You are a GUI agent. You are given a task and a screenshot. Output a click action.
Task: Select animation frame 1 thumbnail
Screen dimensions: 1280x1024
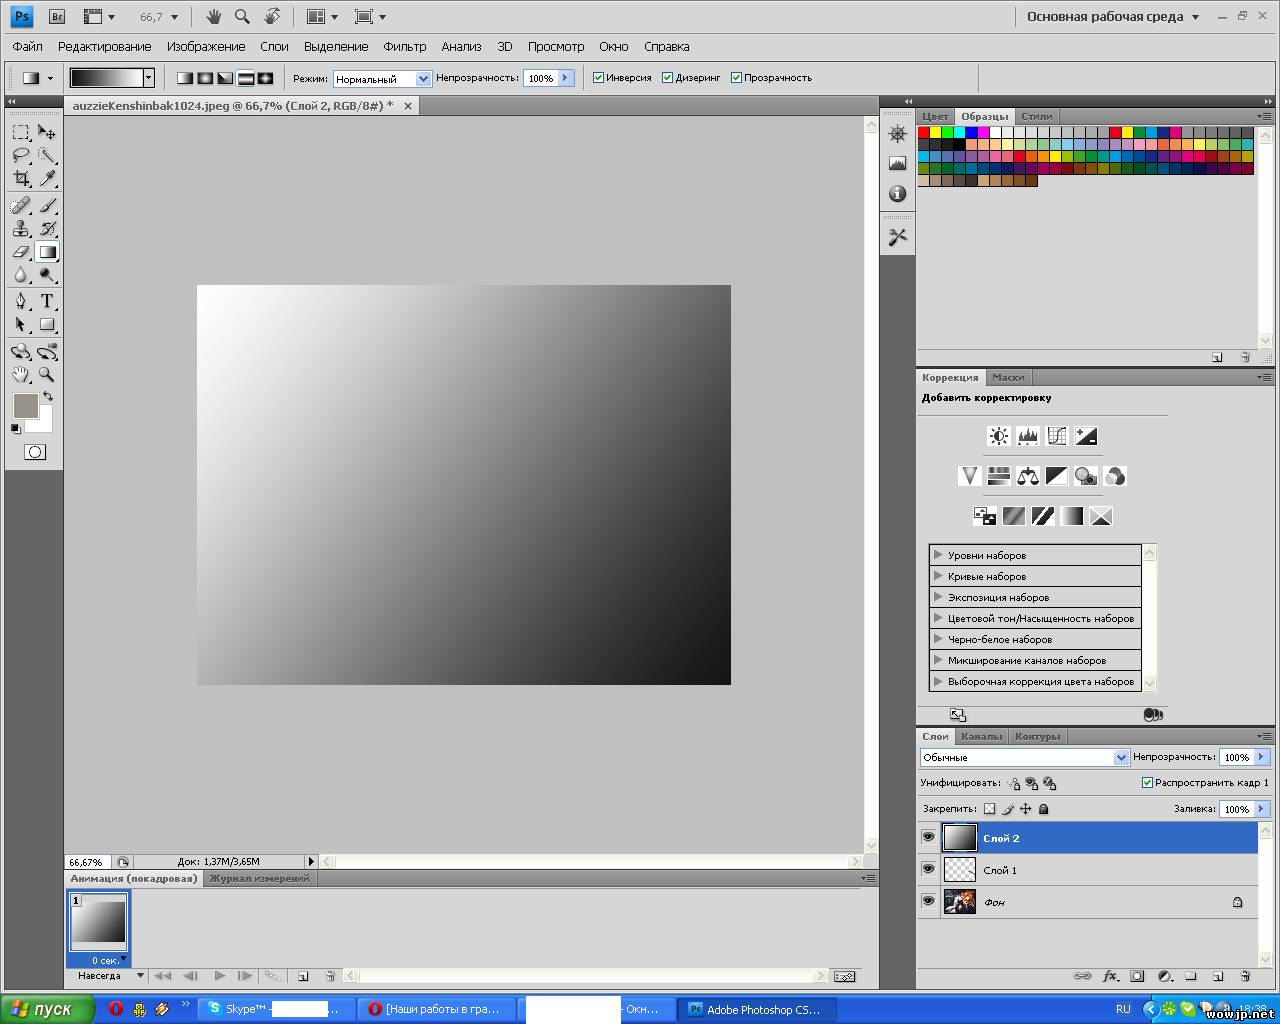tap(99, 921)
